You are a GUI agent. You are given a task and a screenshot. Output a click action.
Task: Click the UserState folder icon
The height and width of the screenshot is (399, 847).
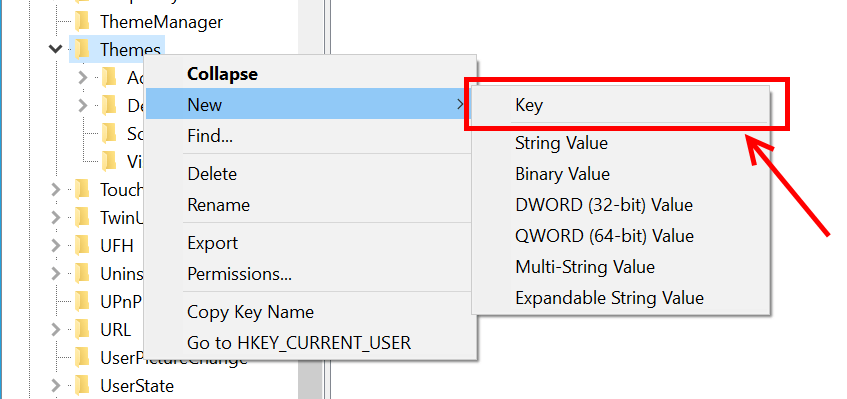click(82, 386)
